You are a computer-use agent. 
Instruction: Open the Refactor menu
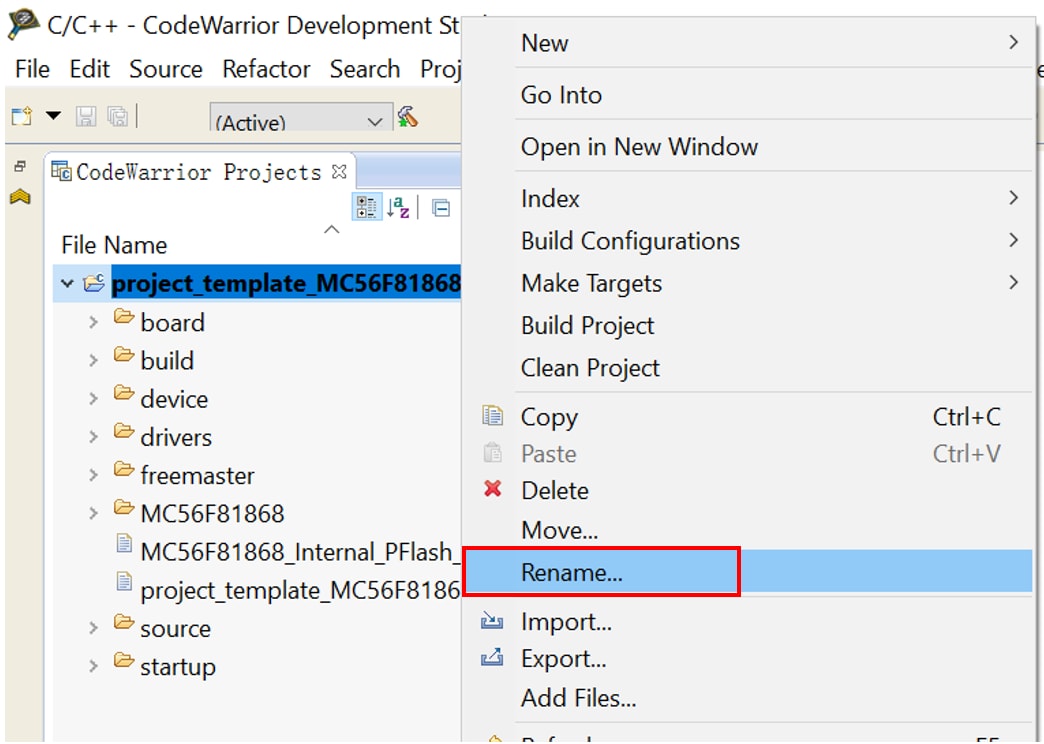point(265,69)
